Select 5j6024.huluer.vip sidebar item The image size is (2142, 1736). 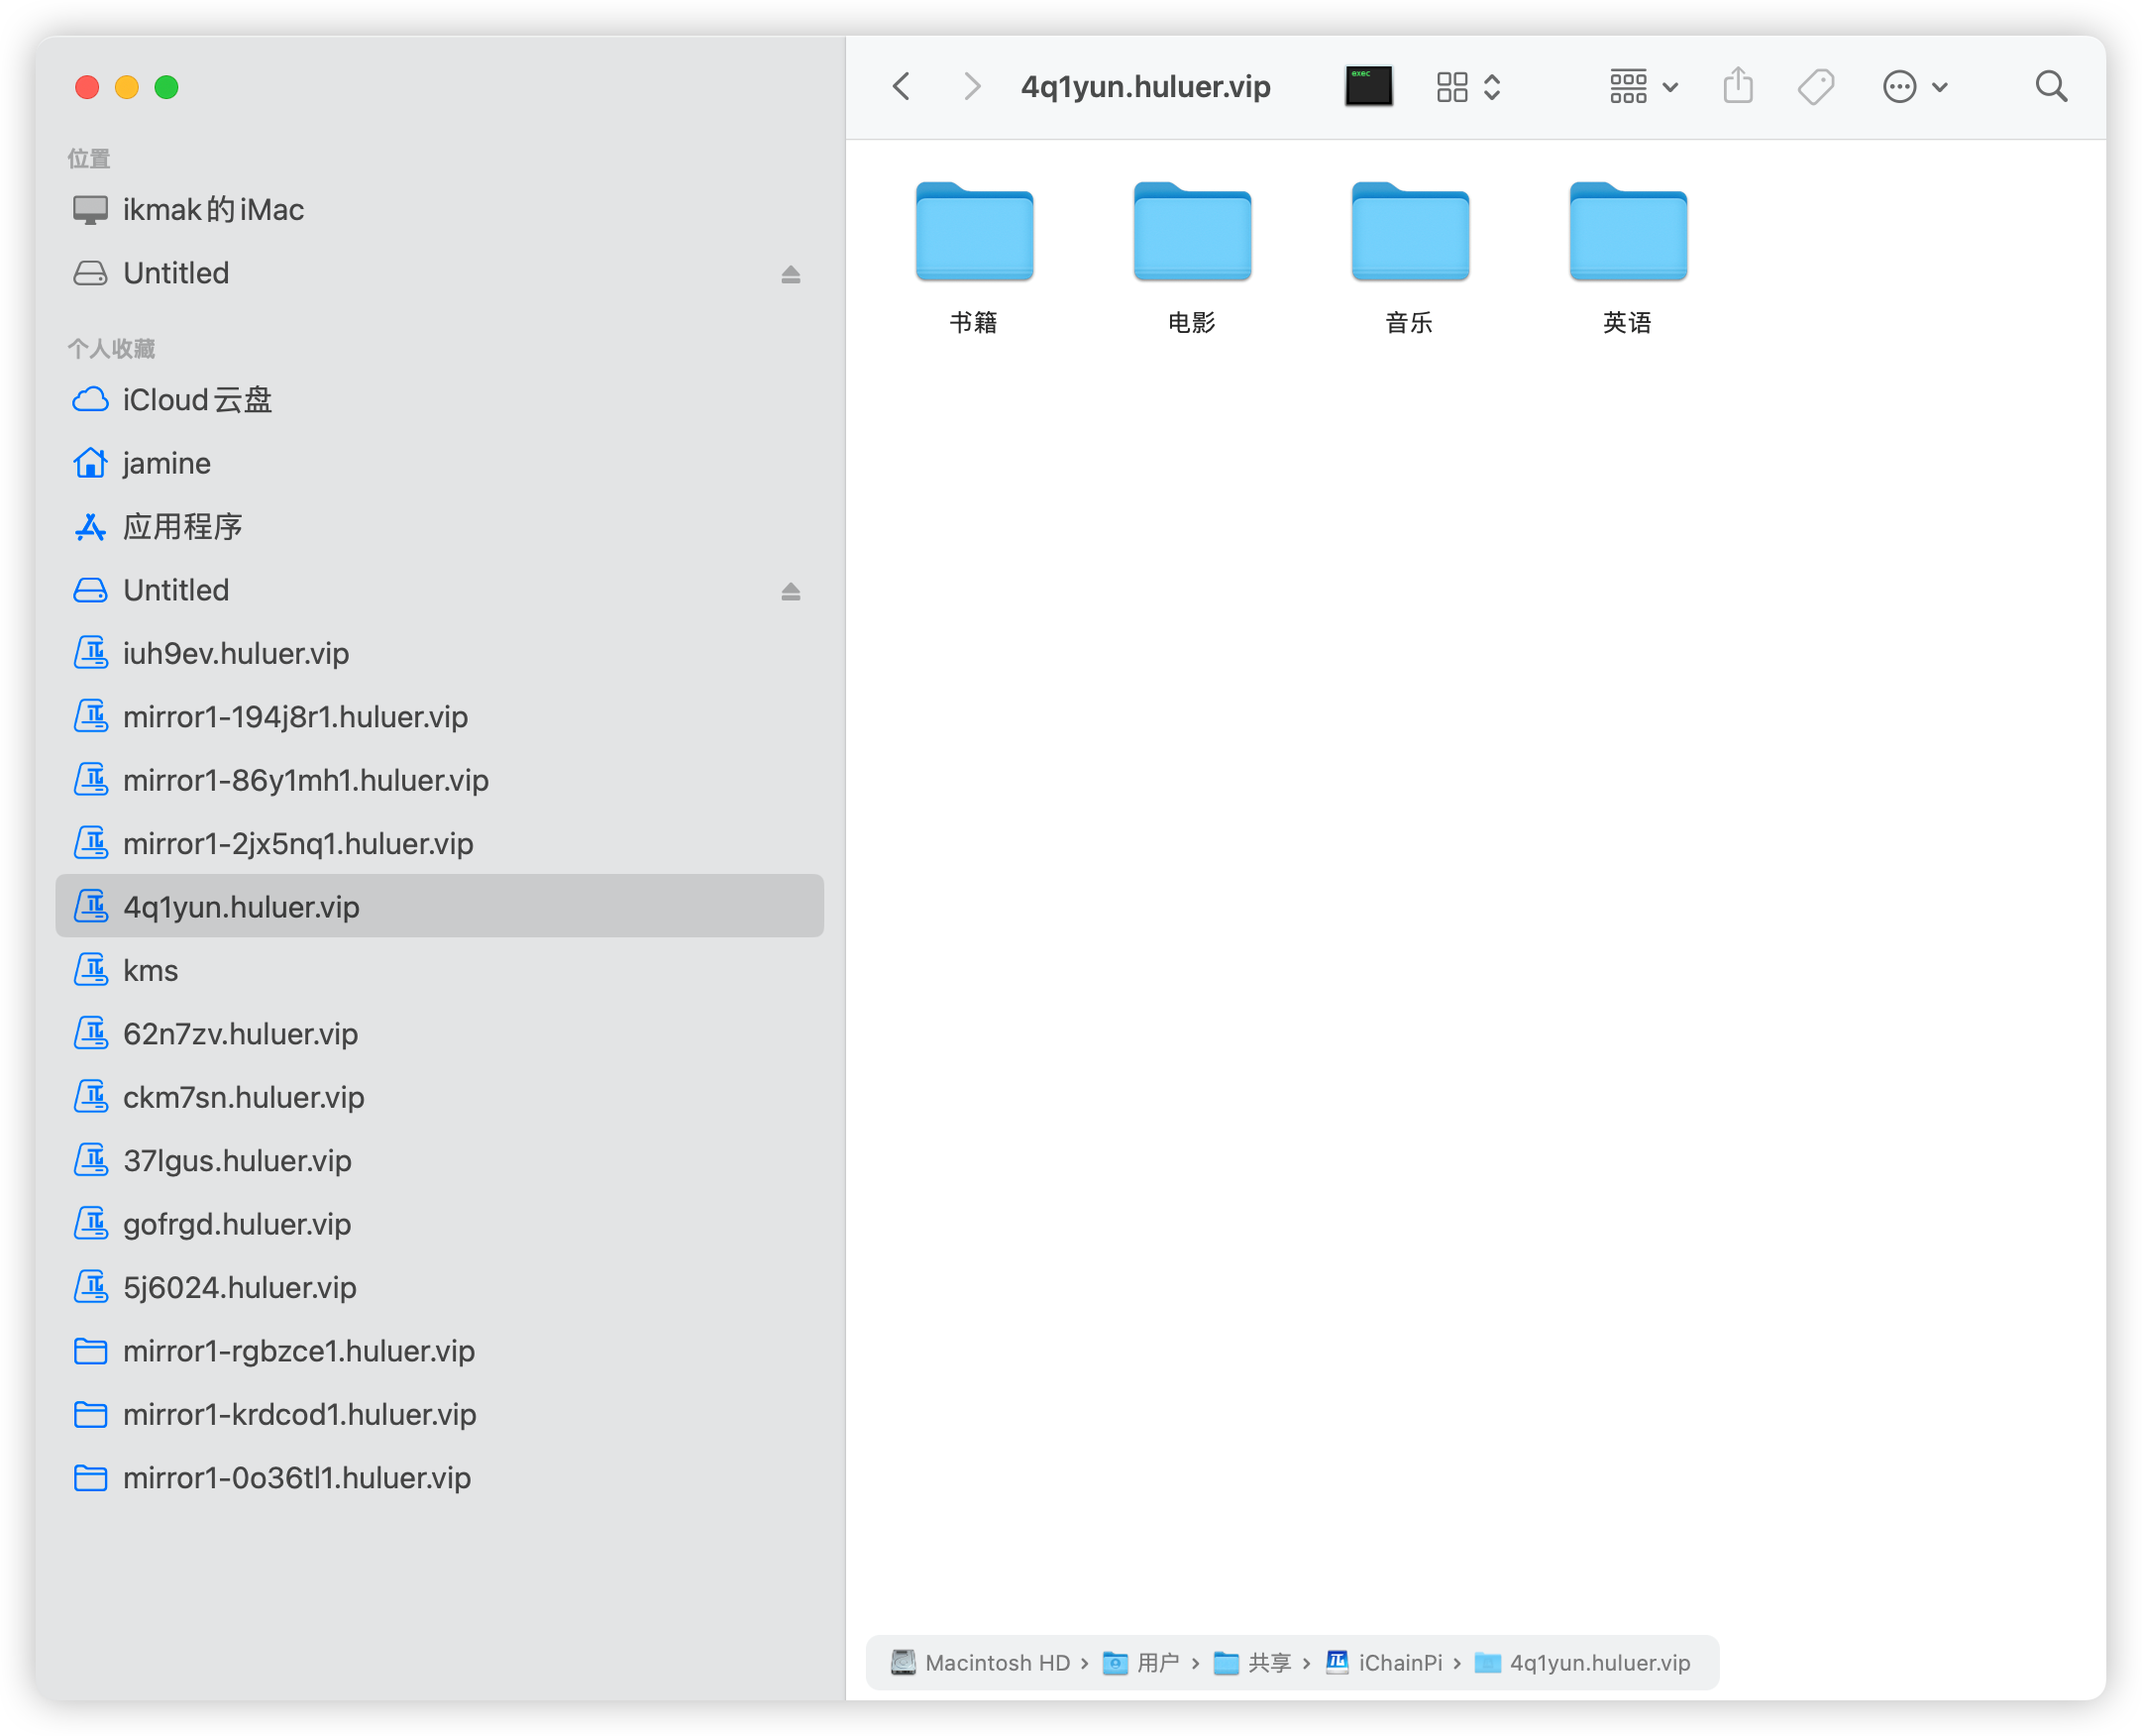[x=439, y=1288]
